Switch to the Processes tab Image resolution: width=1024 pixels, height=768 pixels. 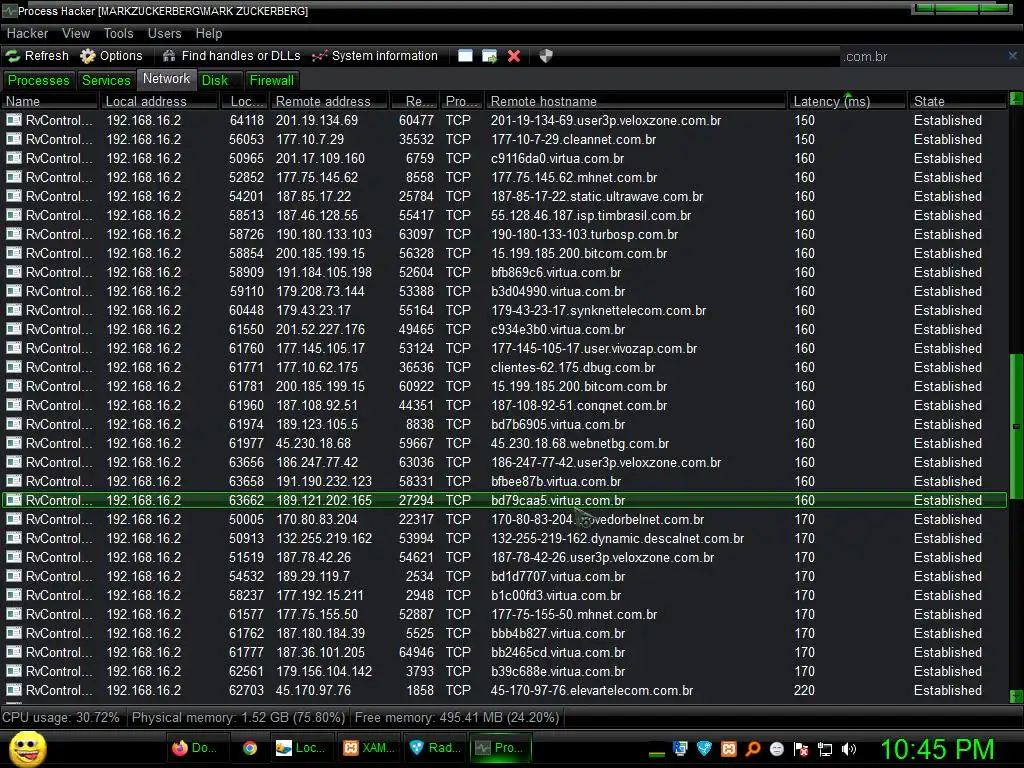[39, 80]
